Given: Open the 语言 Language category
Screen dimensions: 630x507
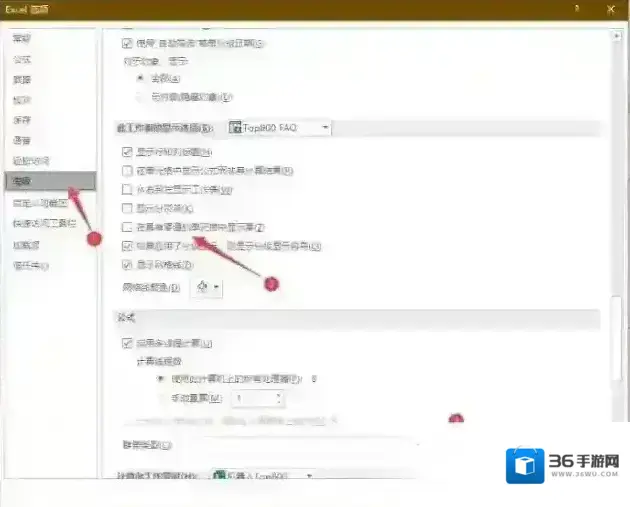Looking at the screenshot, I should click(22, 140).
